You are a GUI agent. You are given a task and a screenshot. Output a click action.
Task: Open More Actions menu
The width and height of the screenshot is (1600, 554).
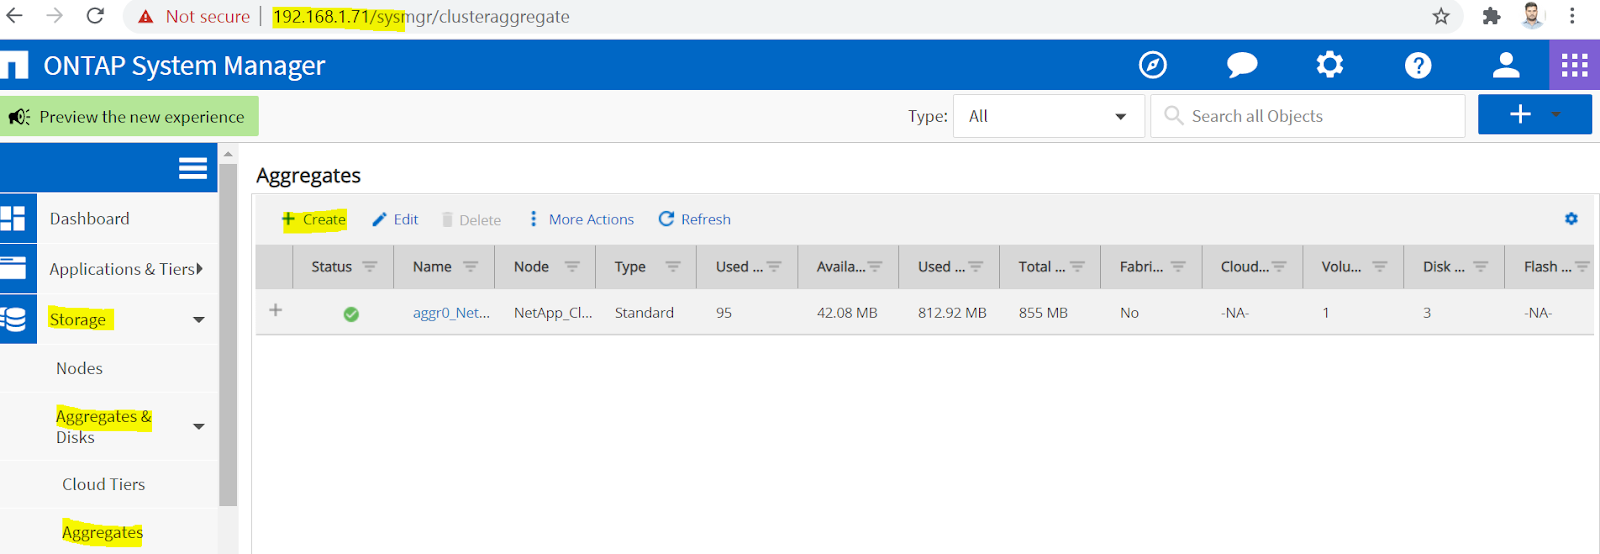(x=582, y=219)
